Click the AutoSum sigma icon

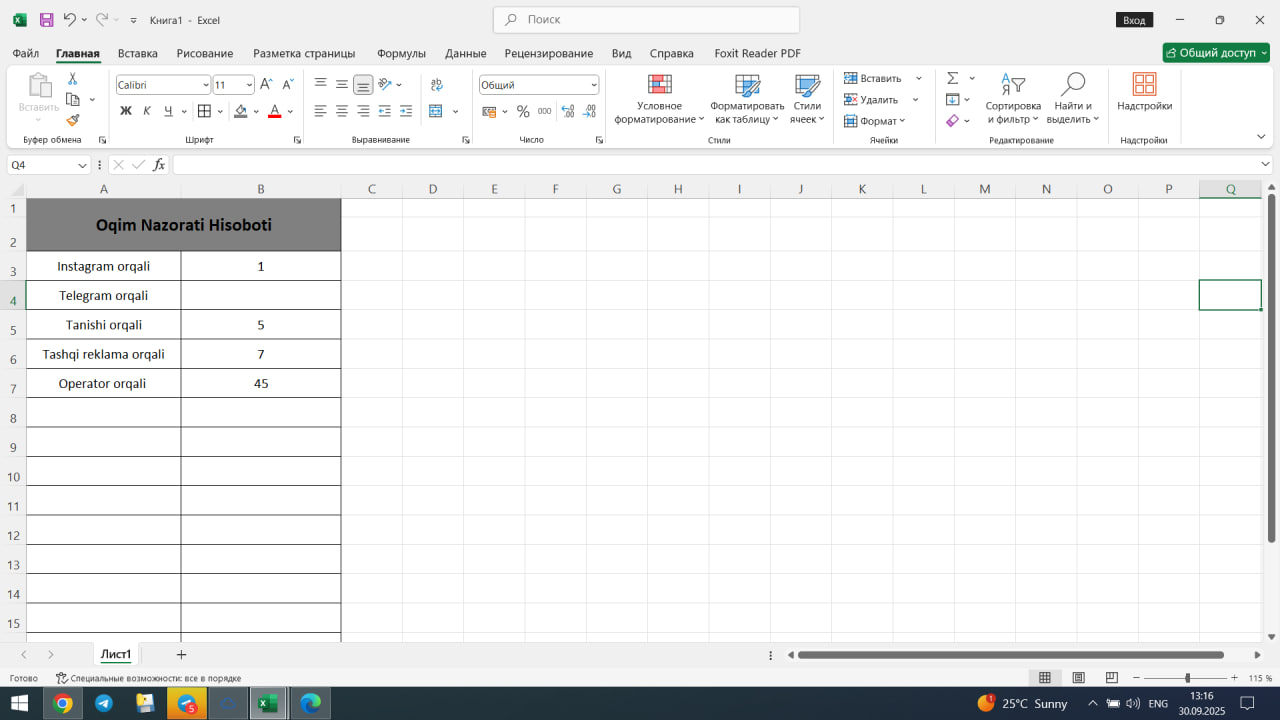(952, 78)
